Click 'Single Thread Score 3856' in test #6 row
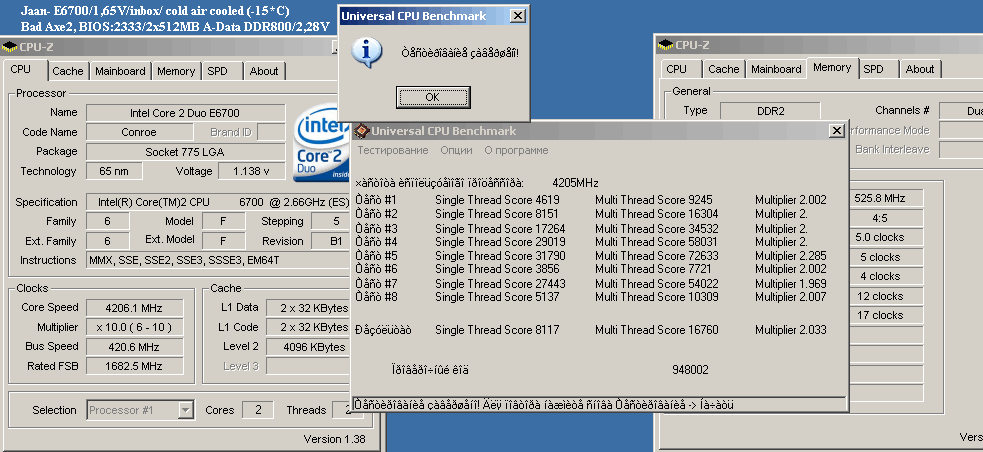The height and width of the screenshot is (452, 983). click(497, 269)
